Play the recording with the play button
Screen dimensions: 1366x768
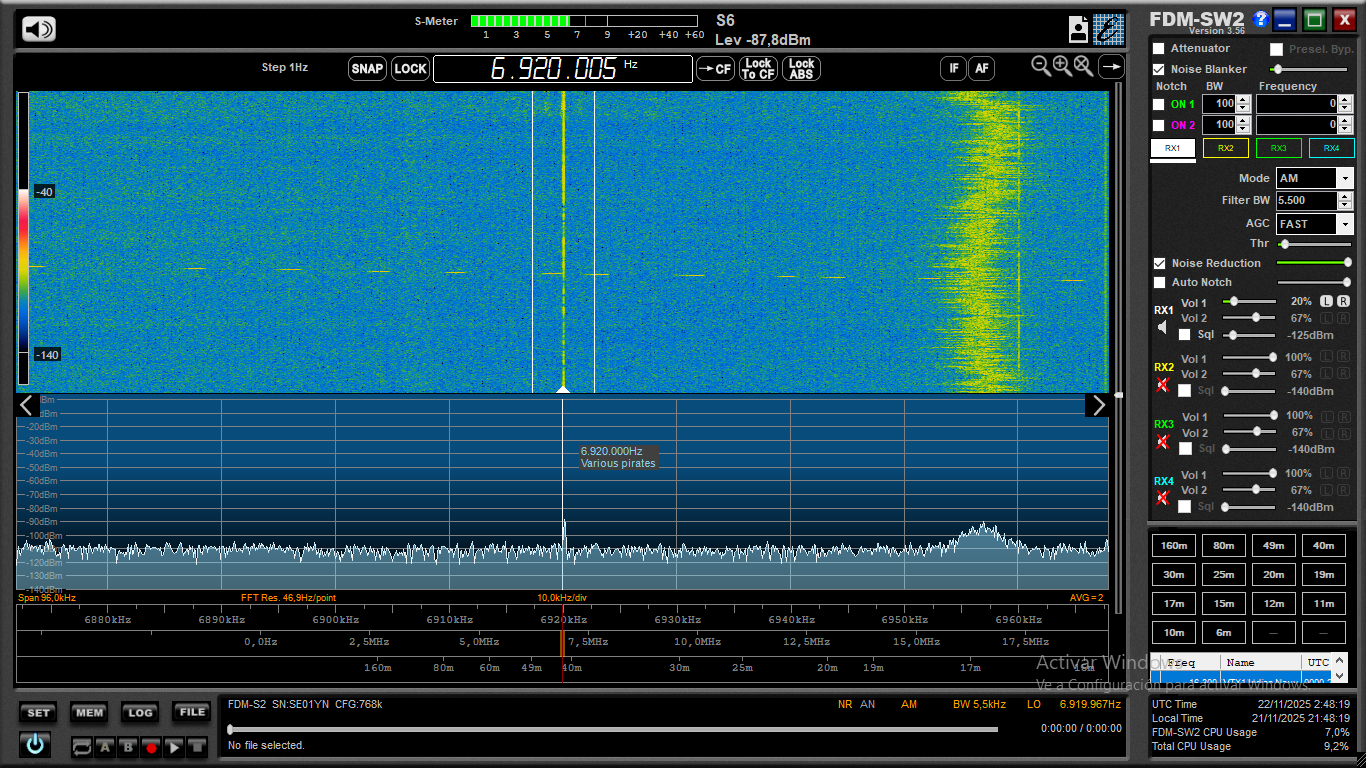pyautogui.click(x=174, y=747)
